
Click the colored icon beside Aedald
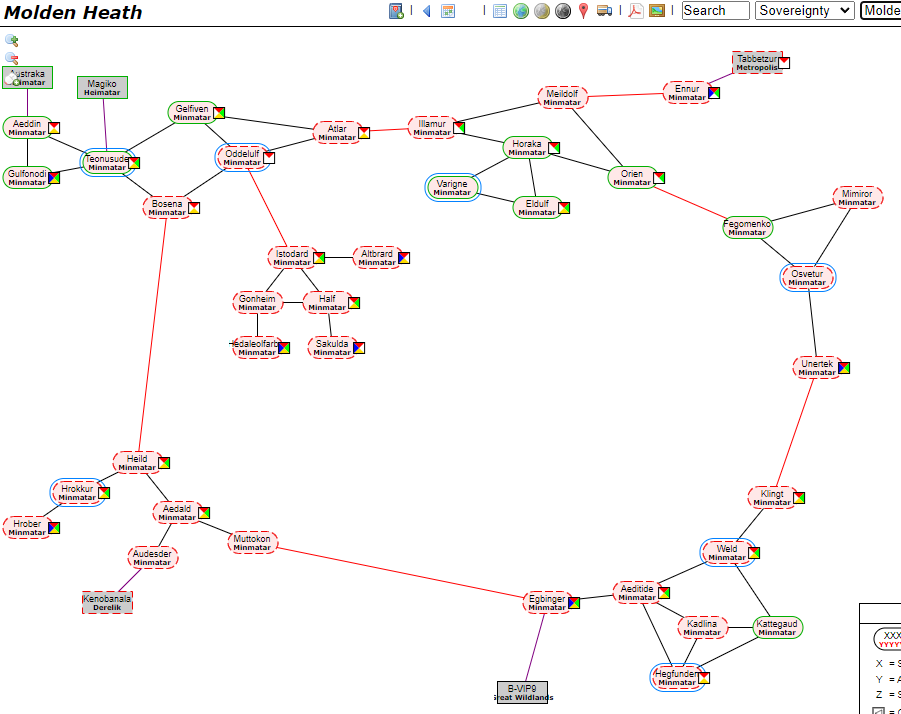tap(204, 512)
